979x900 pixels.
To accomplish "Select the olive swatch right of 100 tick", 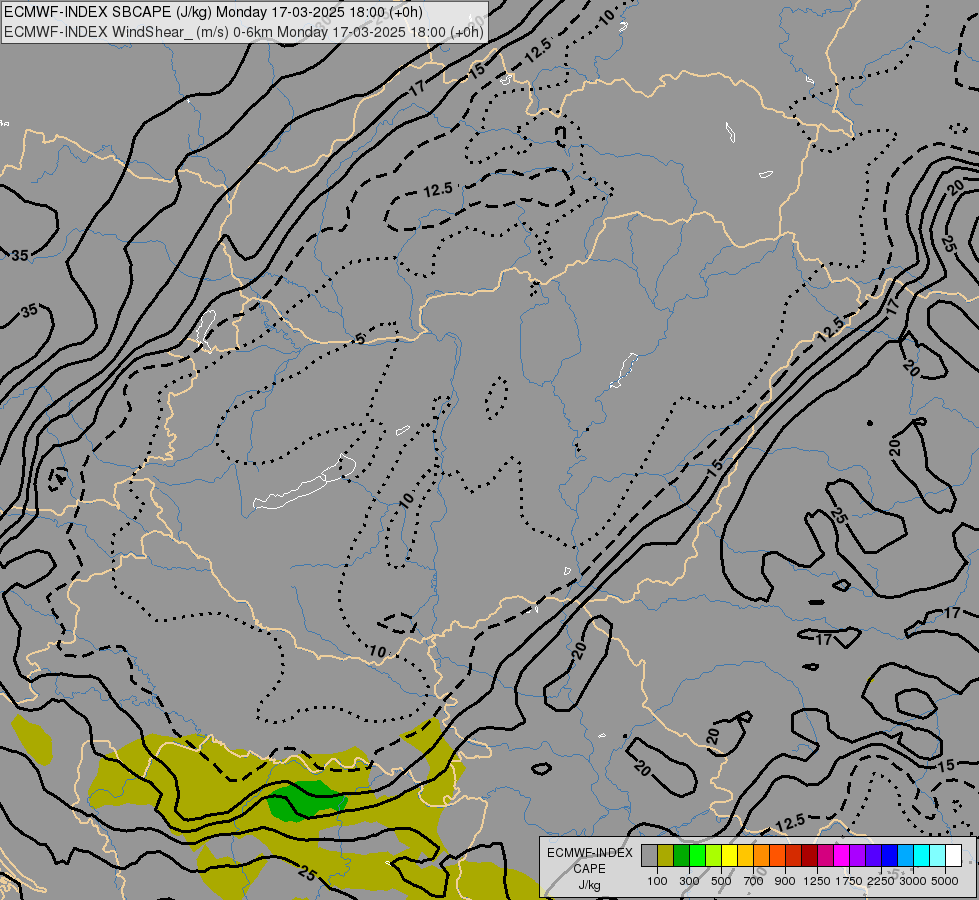I will click(x=665, y=856).
